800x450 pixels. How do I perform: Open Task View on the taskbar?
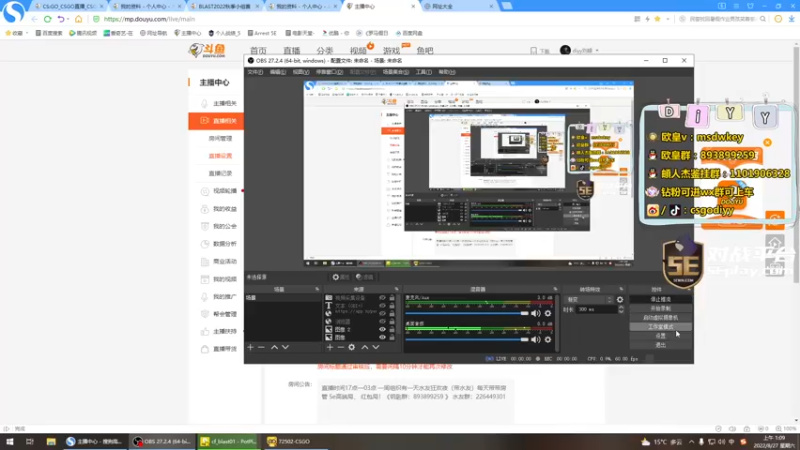30,441
